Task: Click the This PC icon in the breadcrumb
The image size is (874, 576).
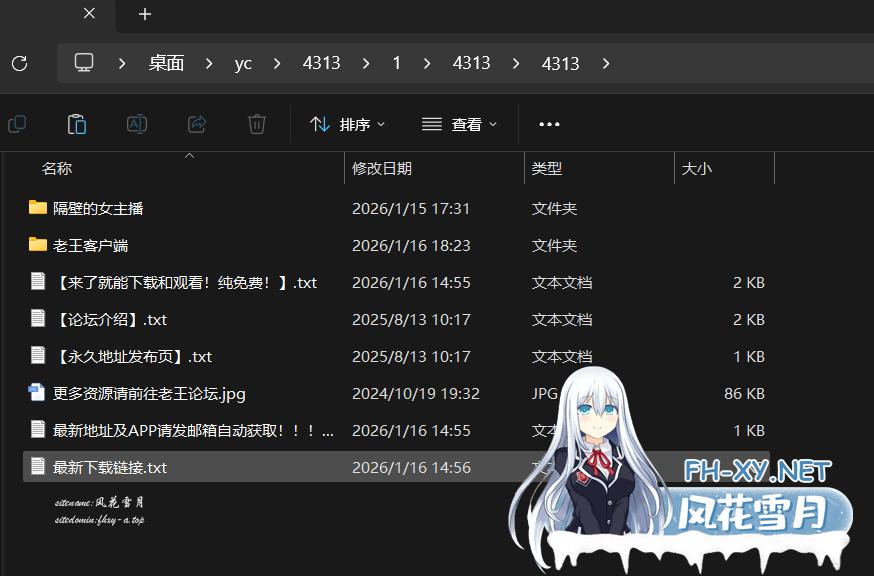Action: tap(84, 62)
